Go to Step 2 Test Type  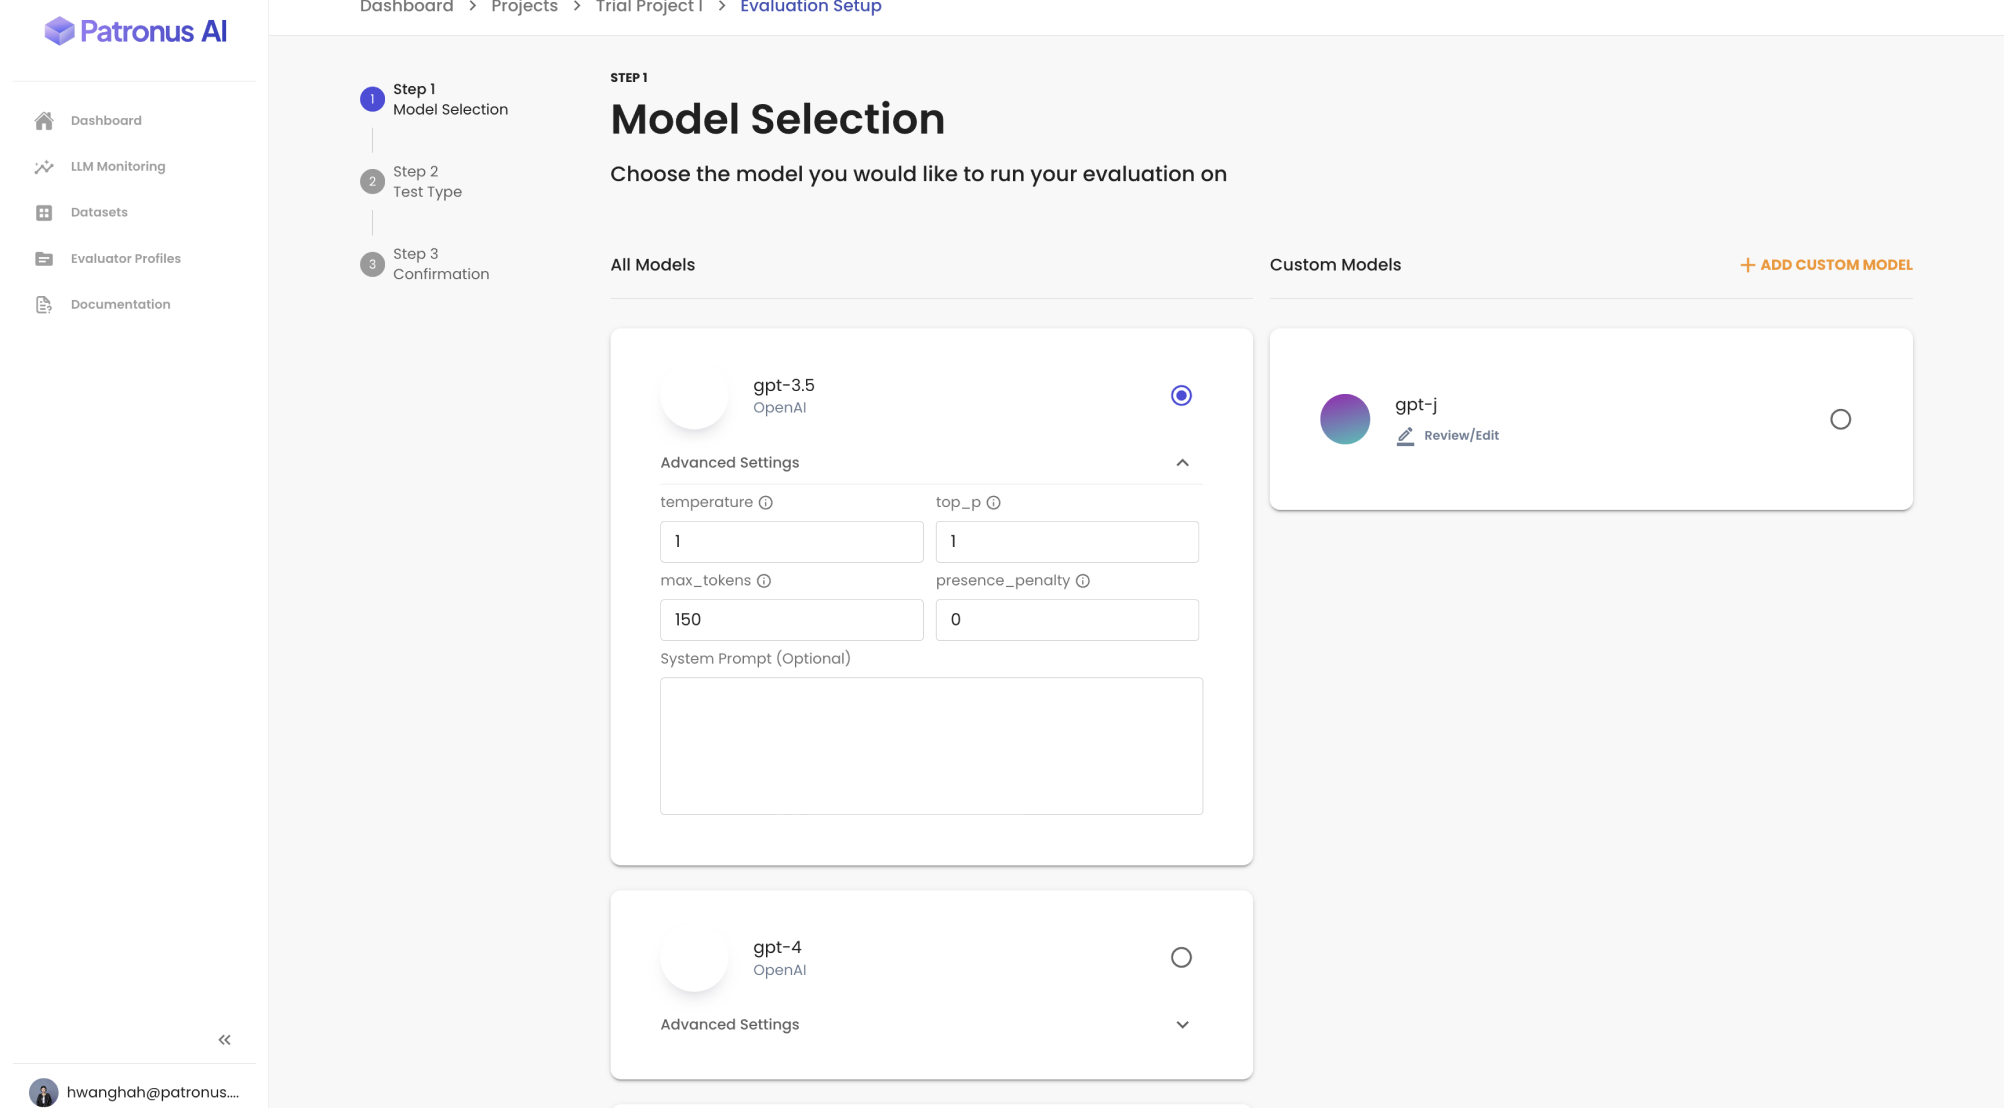[427, 181]
